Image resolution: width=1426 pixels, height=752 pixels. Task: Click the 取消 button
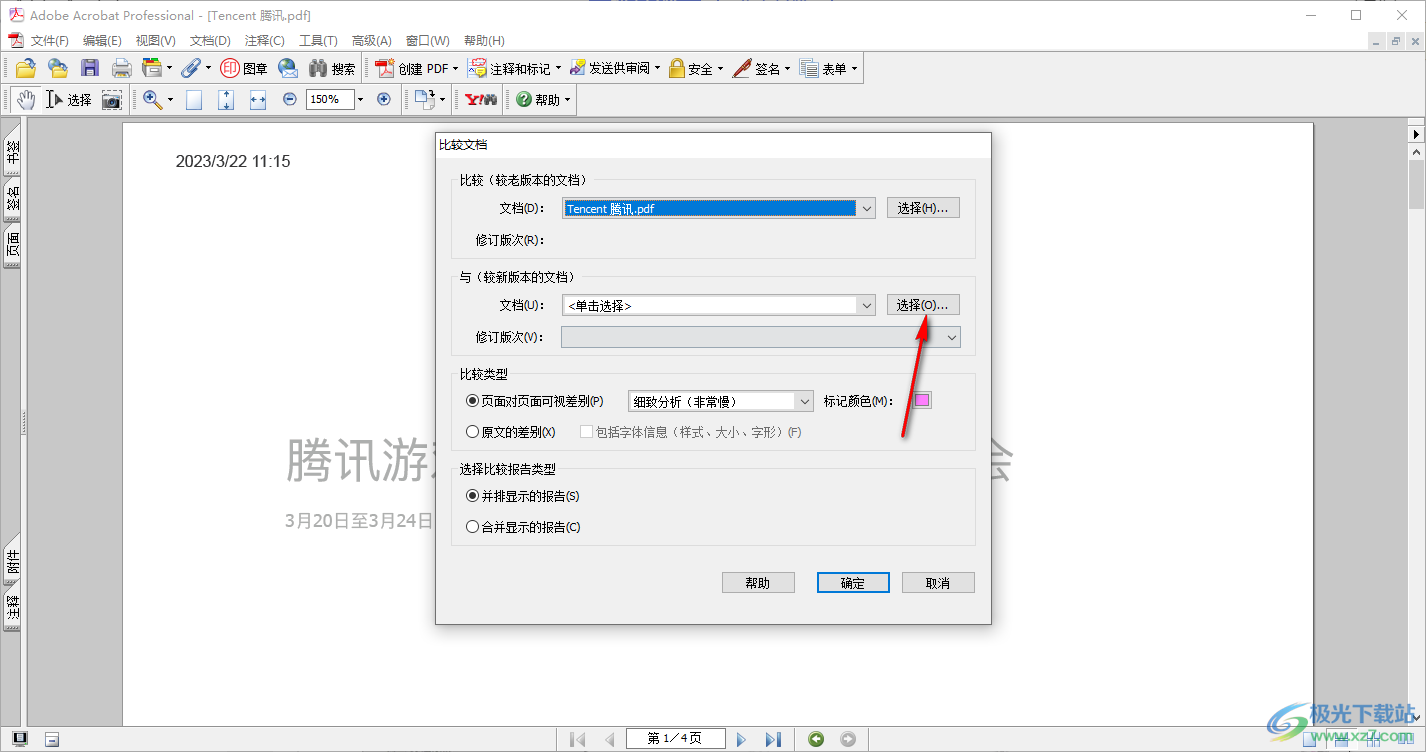point(938,583)
